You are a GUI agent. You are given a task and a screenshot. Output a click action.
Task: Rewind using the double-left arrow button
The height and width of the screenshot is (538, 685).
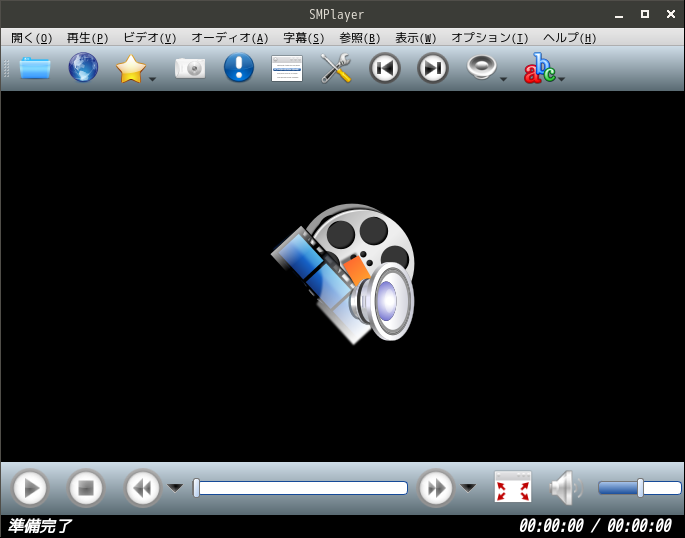(x=142, y=488)
